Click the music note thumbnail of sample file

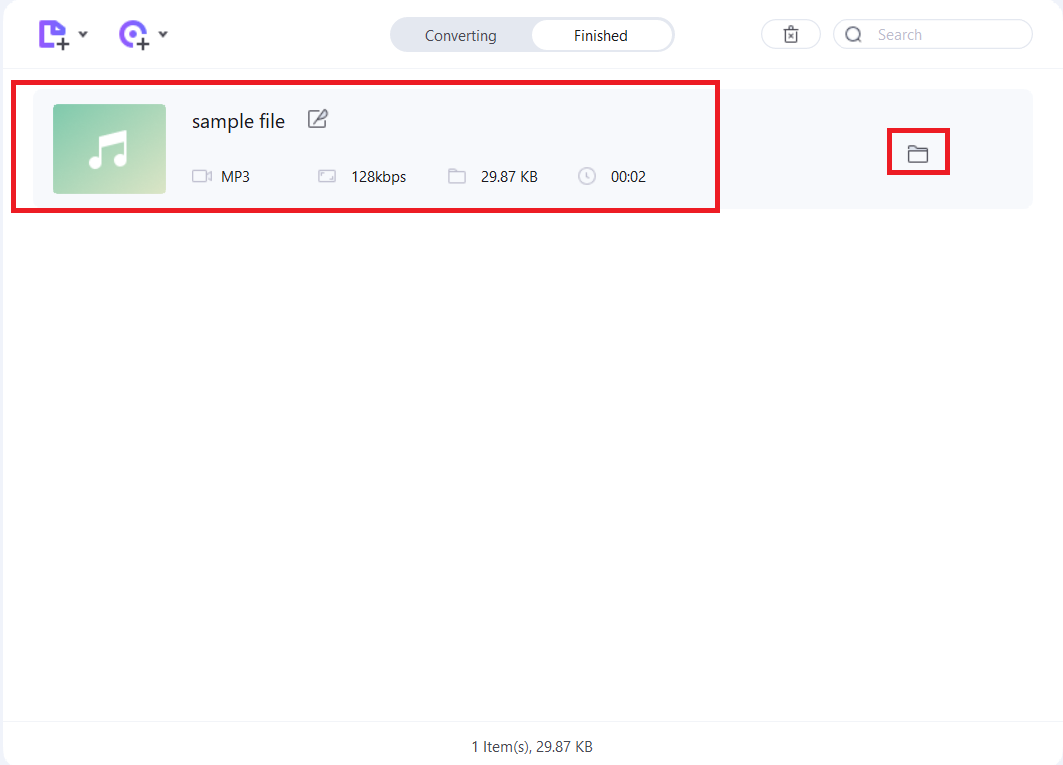point(109,148)
